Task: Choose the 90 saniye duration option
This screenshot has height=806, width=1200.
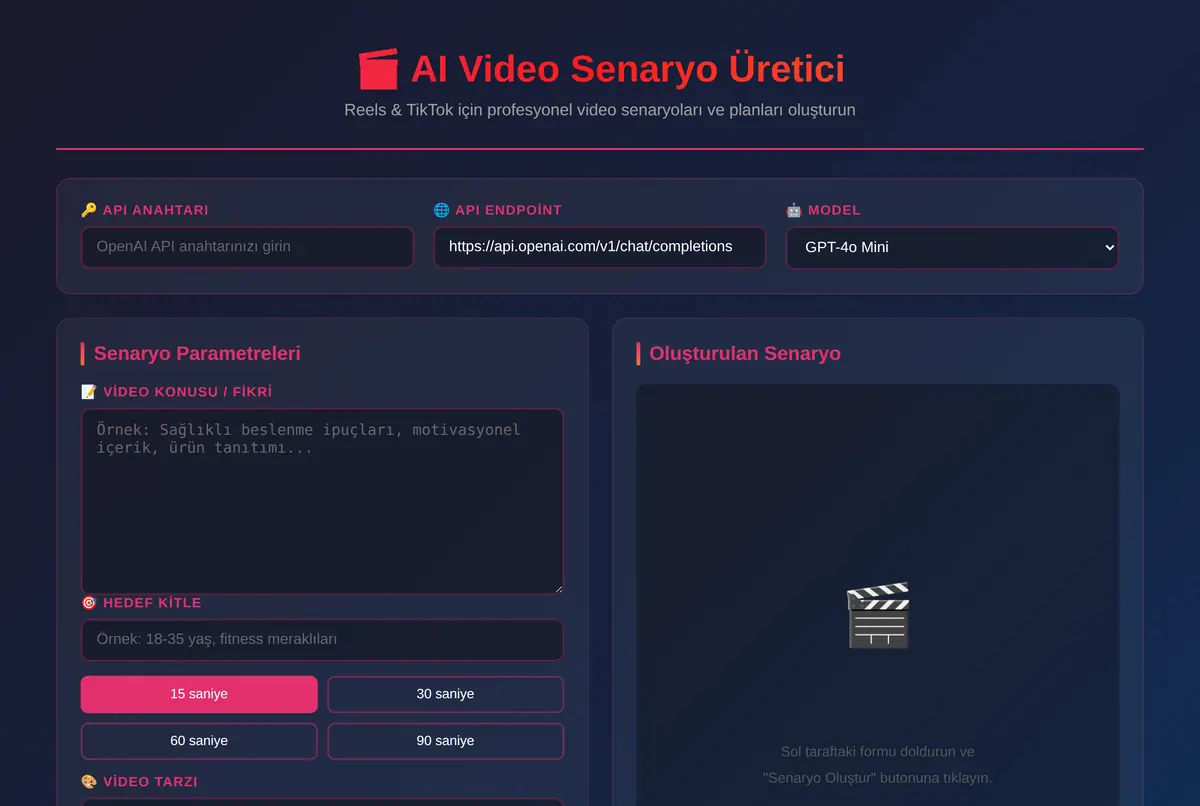Action: coord(446,741)
